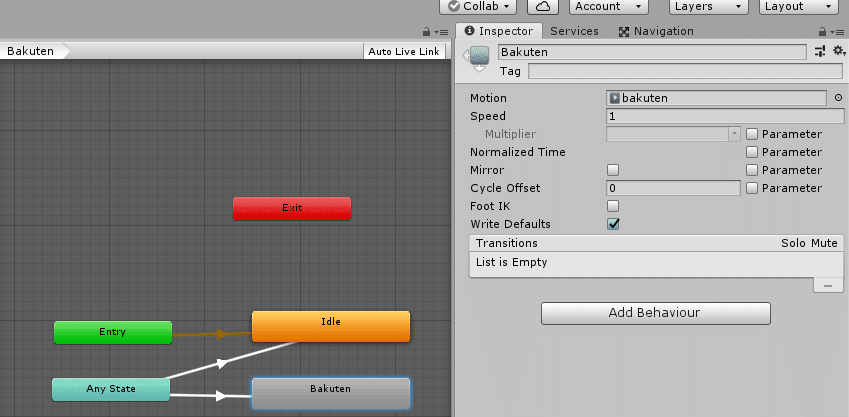Click the Normalized Time label
The width and height of the screenshot is (849, 417).
coord(518,152)
